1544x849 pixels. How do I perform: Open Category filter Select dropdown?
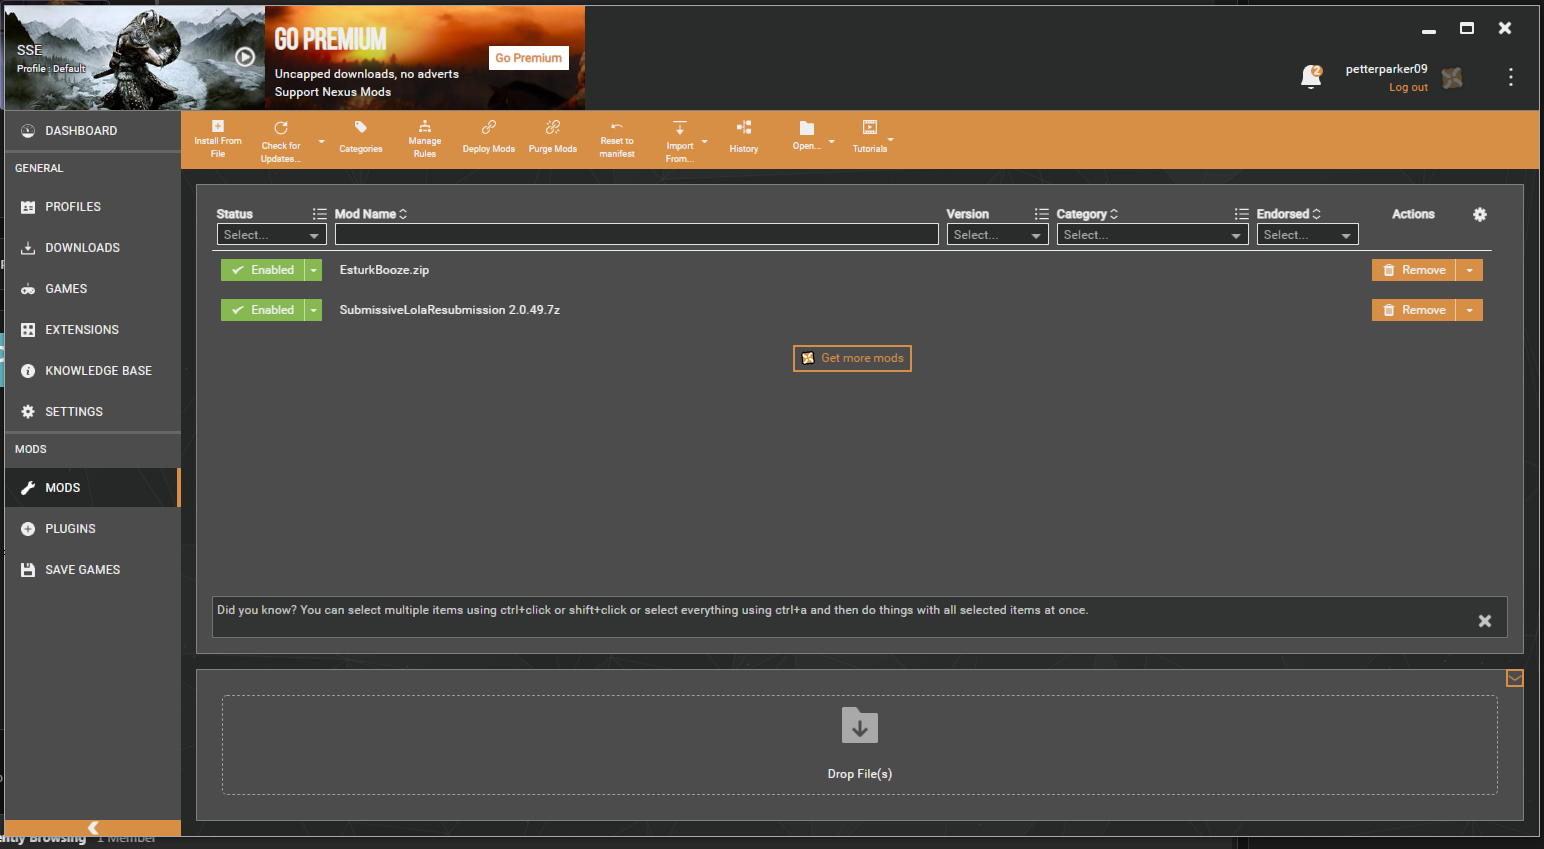tap(1153, 235)
